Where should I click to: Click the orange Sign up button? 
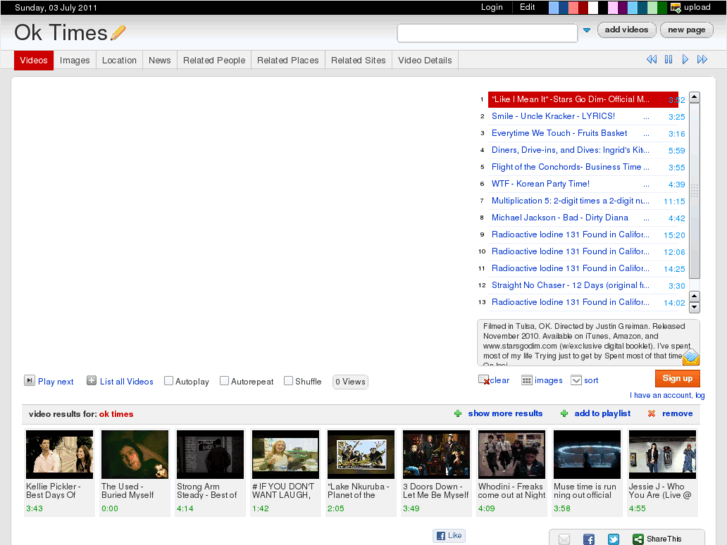(x=677, y=378)
